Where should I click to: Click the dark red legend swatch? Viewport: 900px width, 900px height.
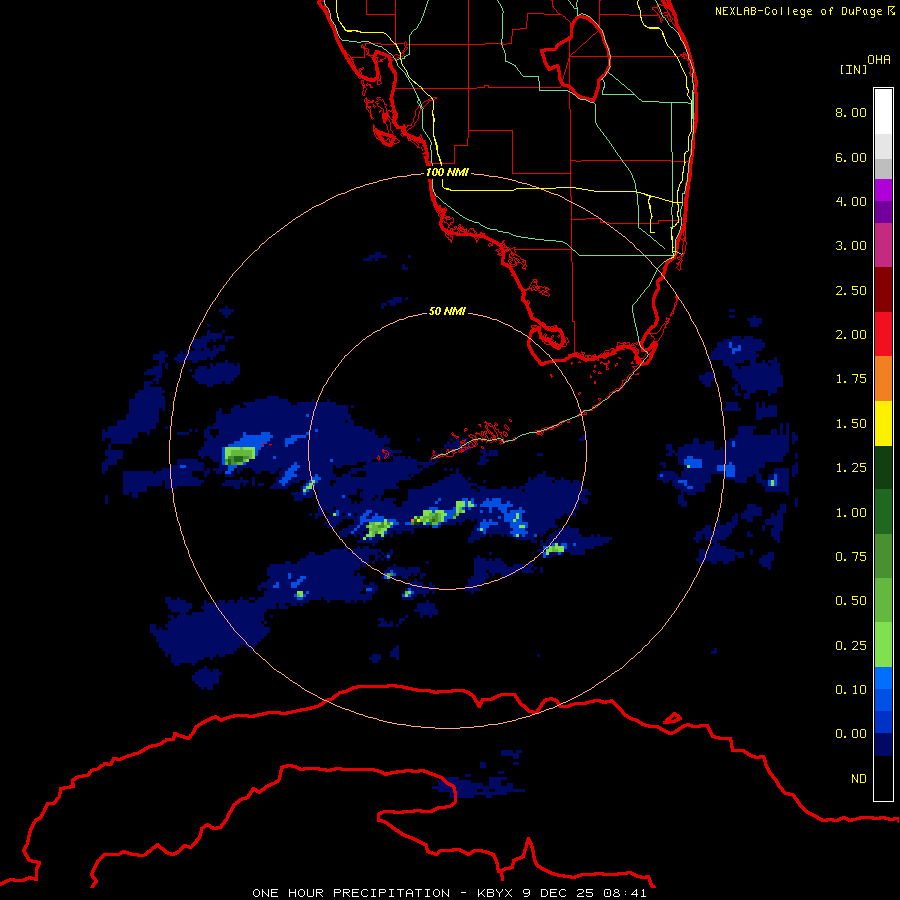(883, 290)
